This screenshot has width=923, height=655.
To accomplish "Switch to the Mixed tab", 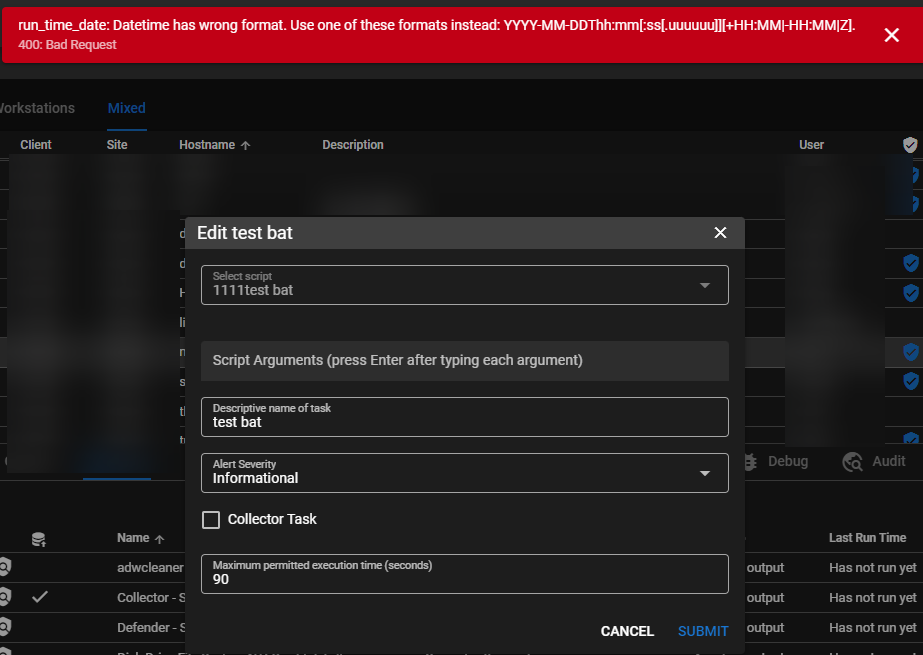I will click(x=126, y=108).
